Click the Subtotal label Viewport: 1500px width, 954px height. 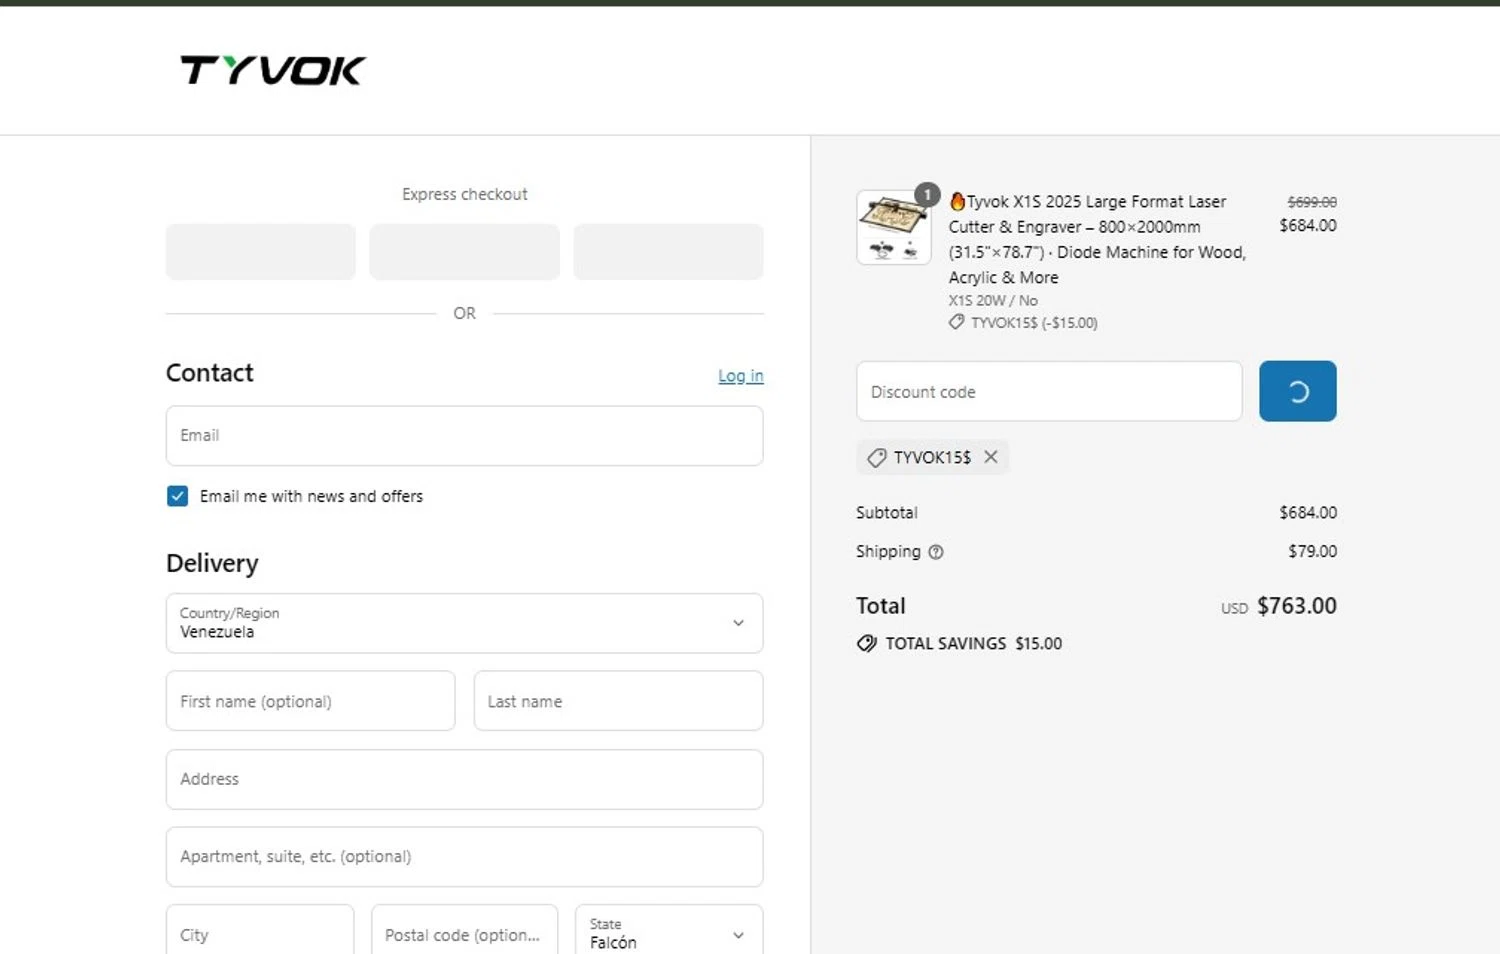click(886, 512)
